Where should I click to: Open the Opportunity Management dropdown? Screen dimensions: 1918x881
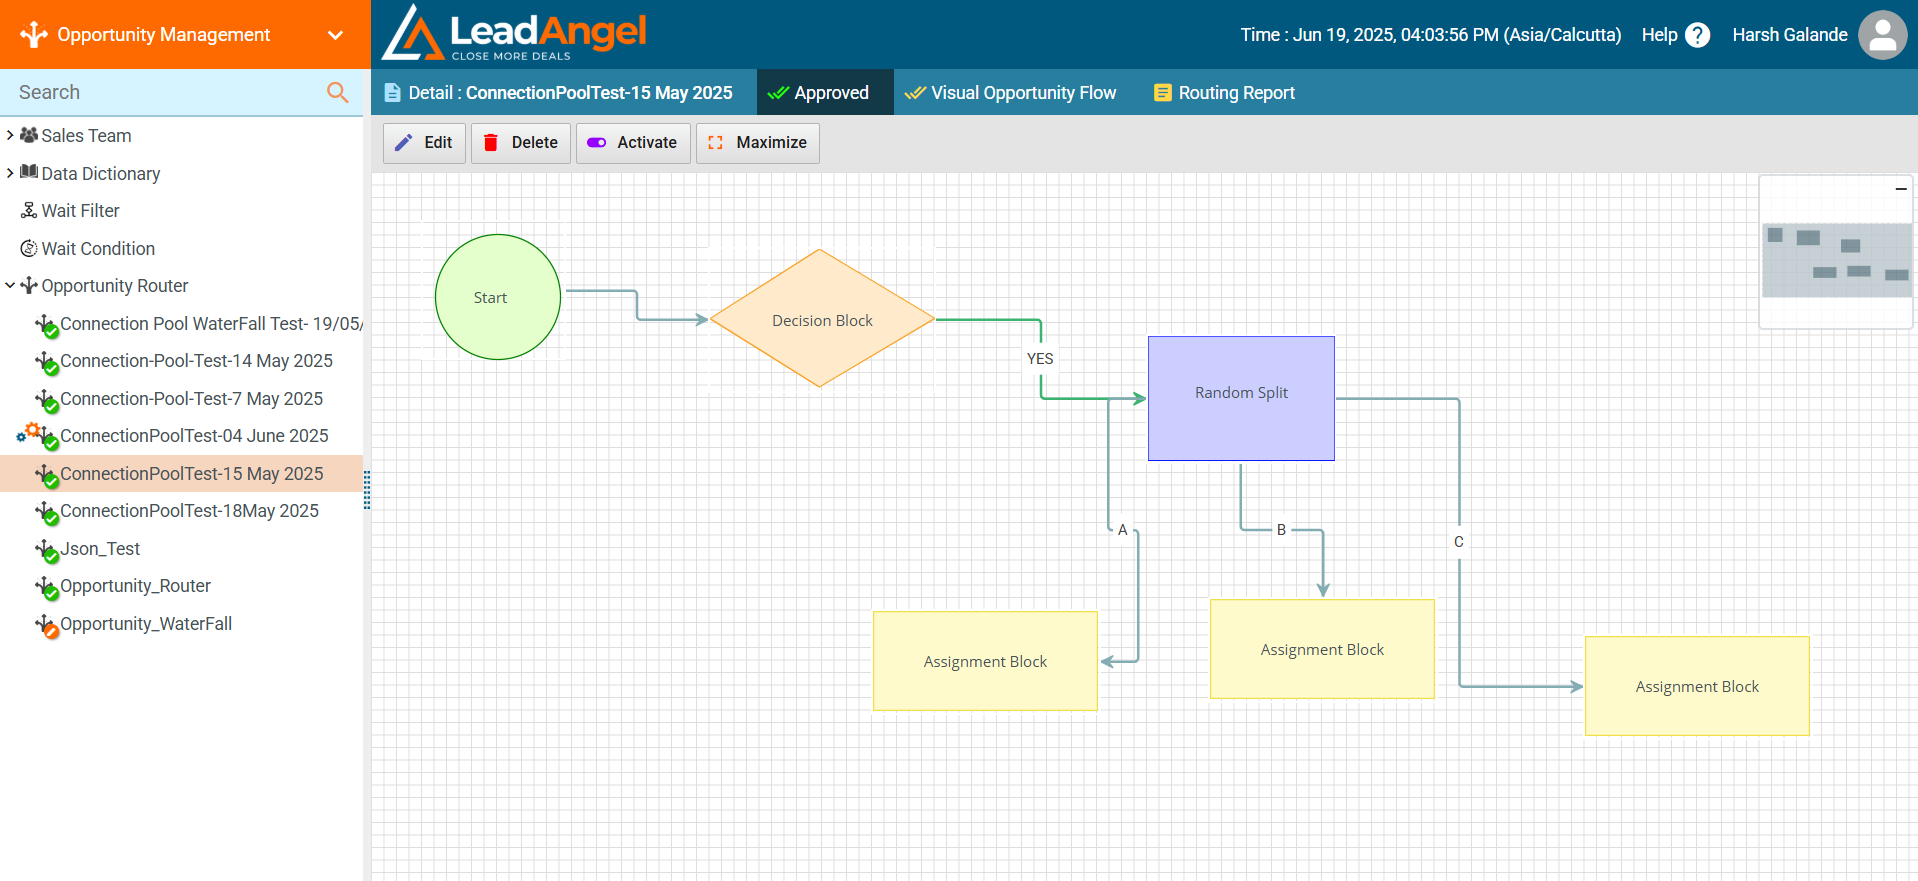(x=335, y=35)
